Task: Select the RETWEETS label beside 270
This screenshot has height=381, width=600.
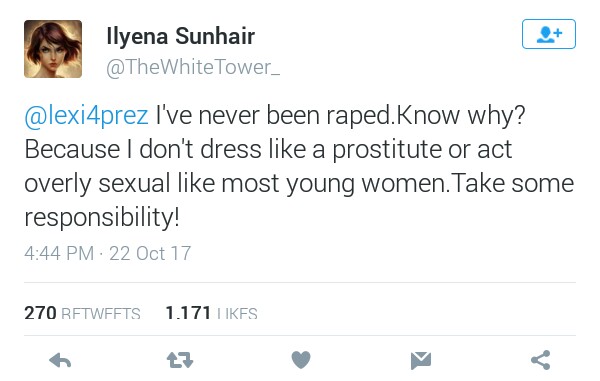Action: coord(101,314)
